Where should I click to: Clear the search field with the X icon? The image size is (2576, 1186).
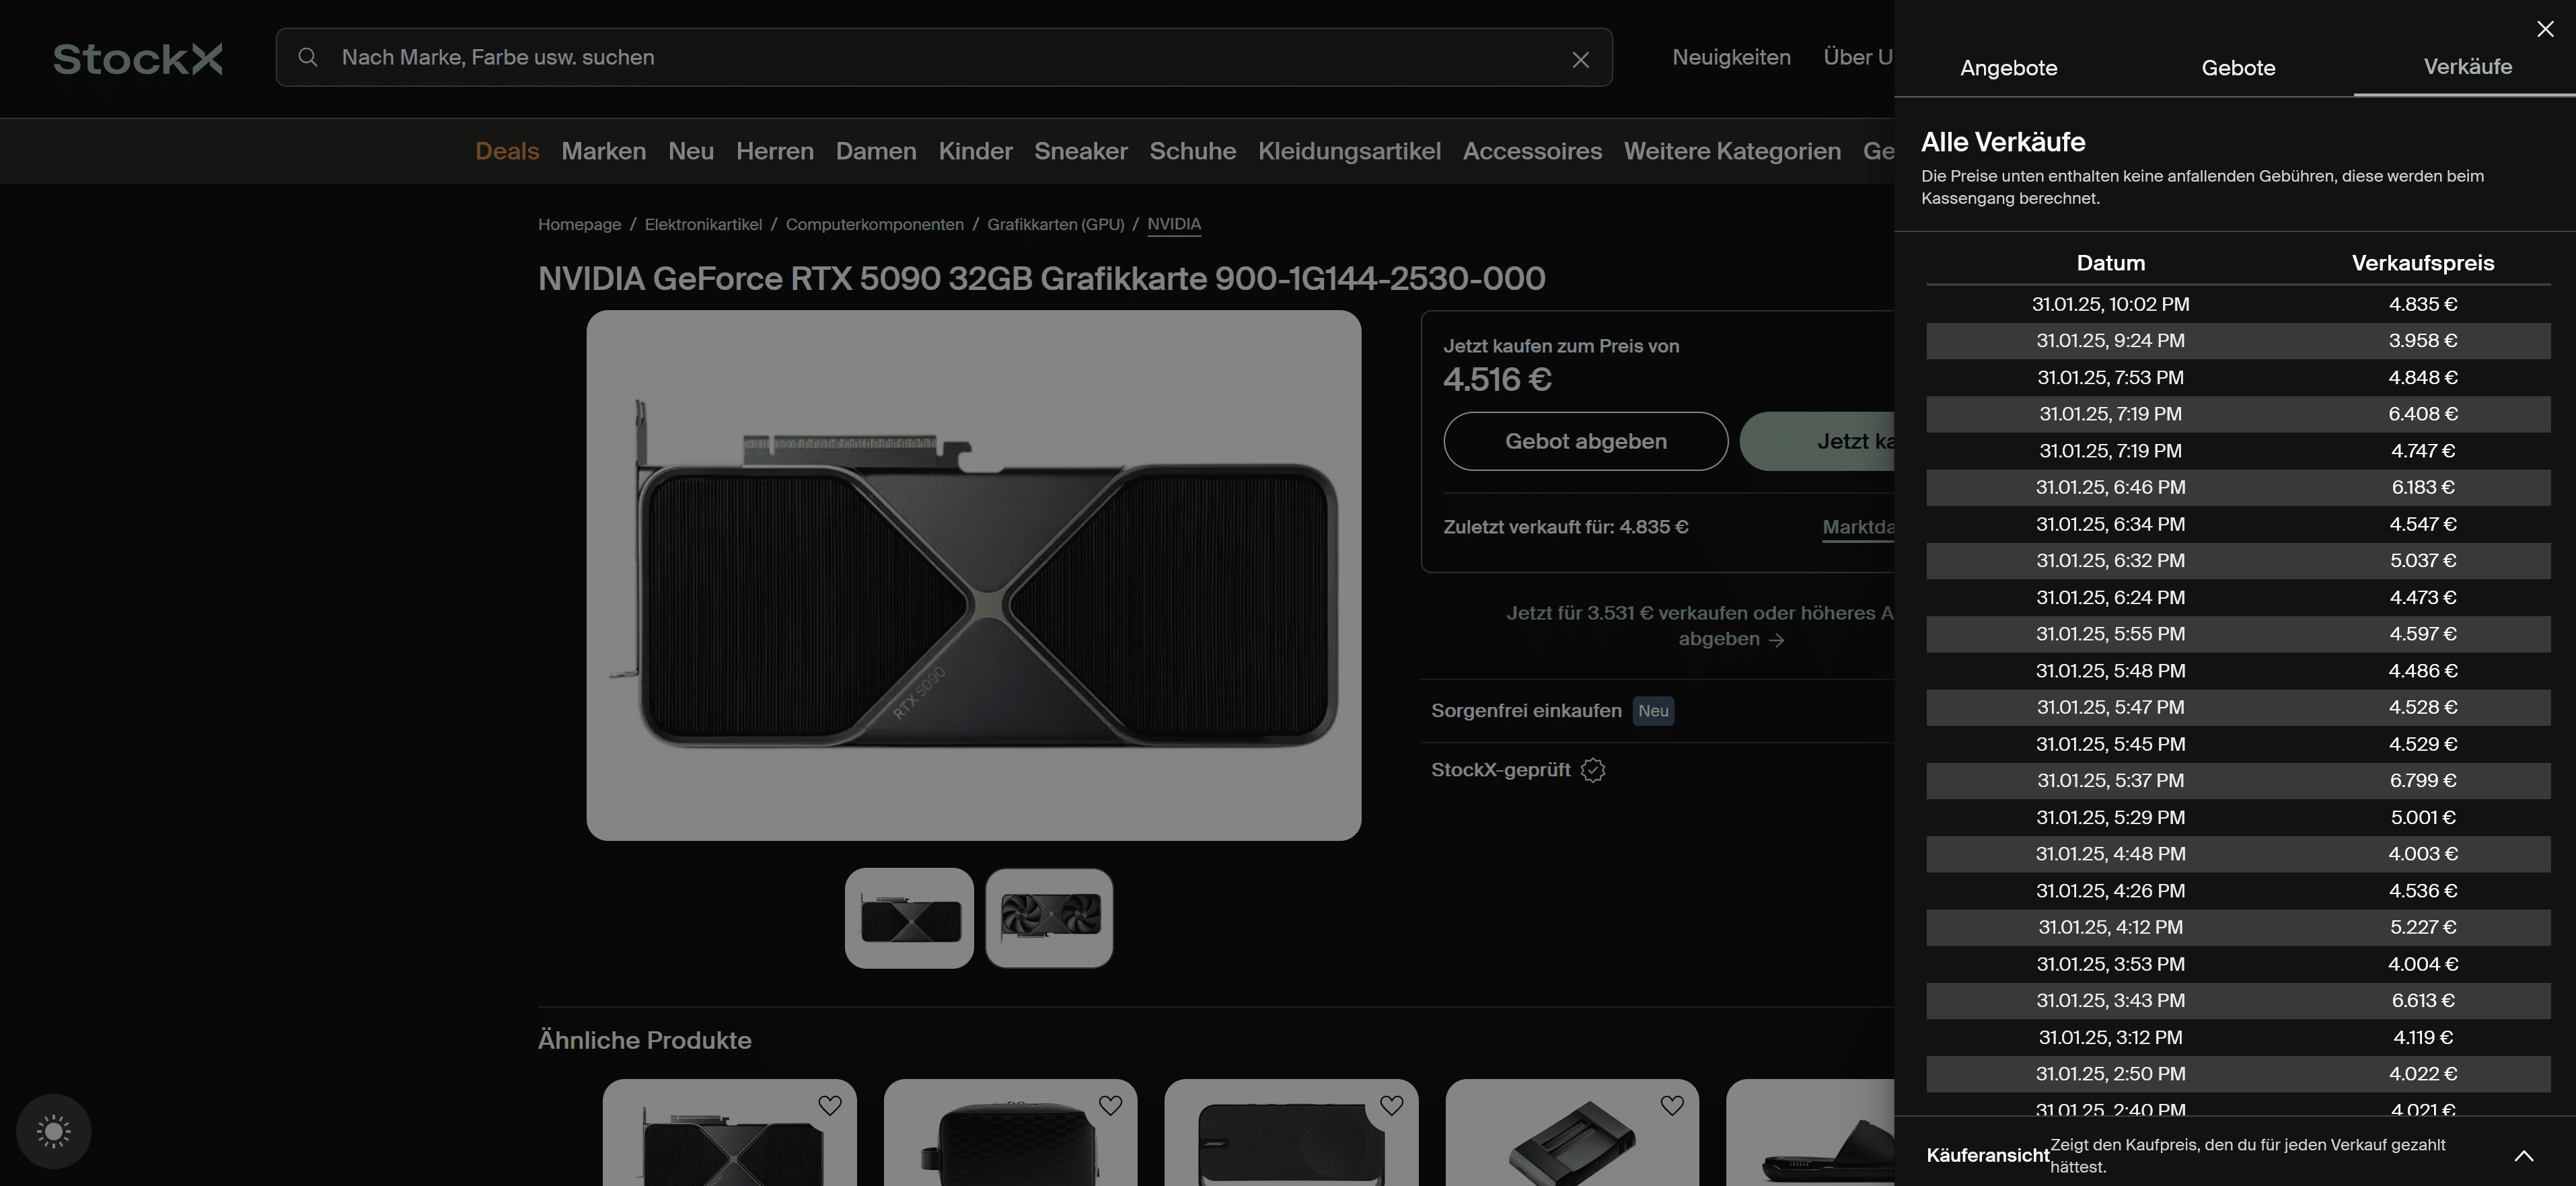[1580, 60]
